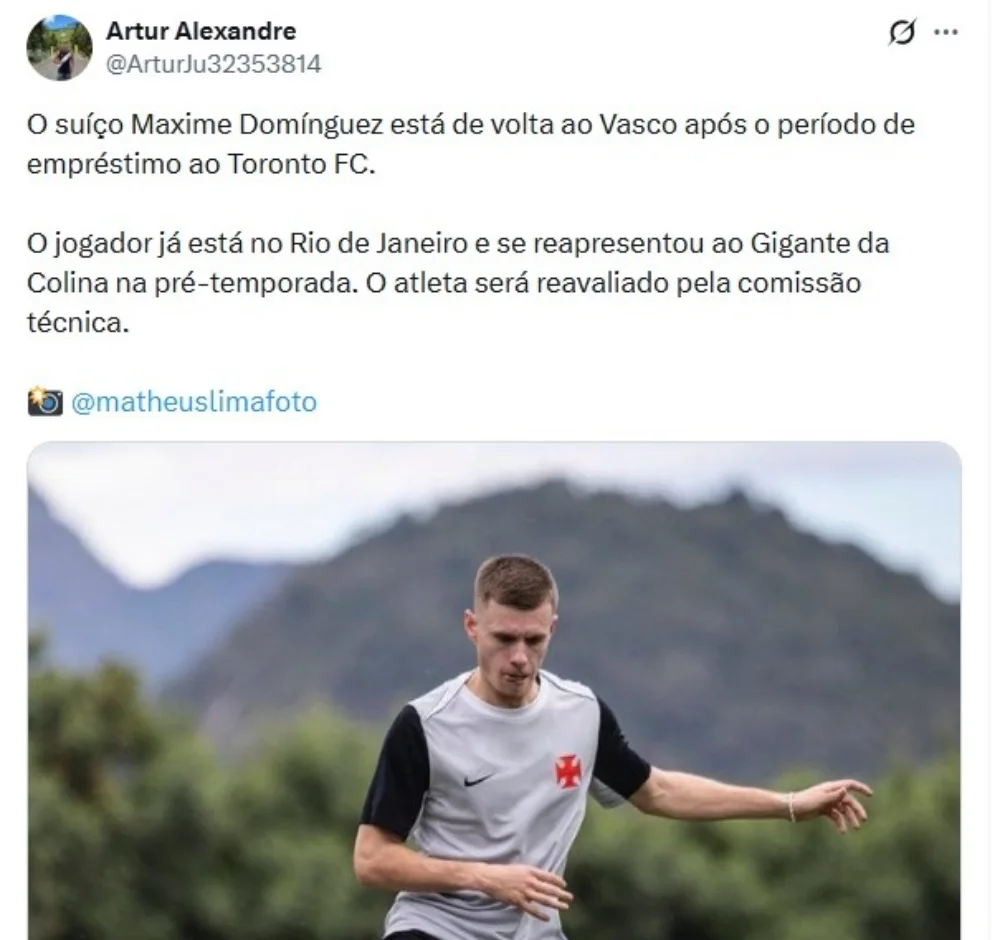Open the @matheuslimafoto mention link
Viewport: 1000px width, 940px height.
(194, 402)
